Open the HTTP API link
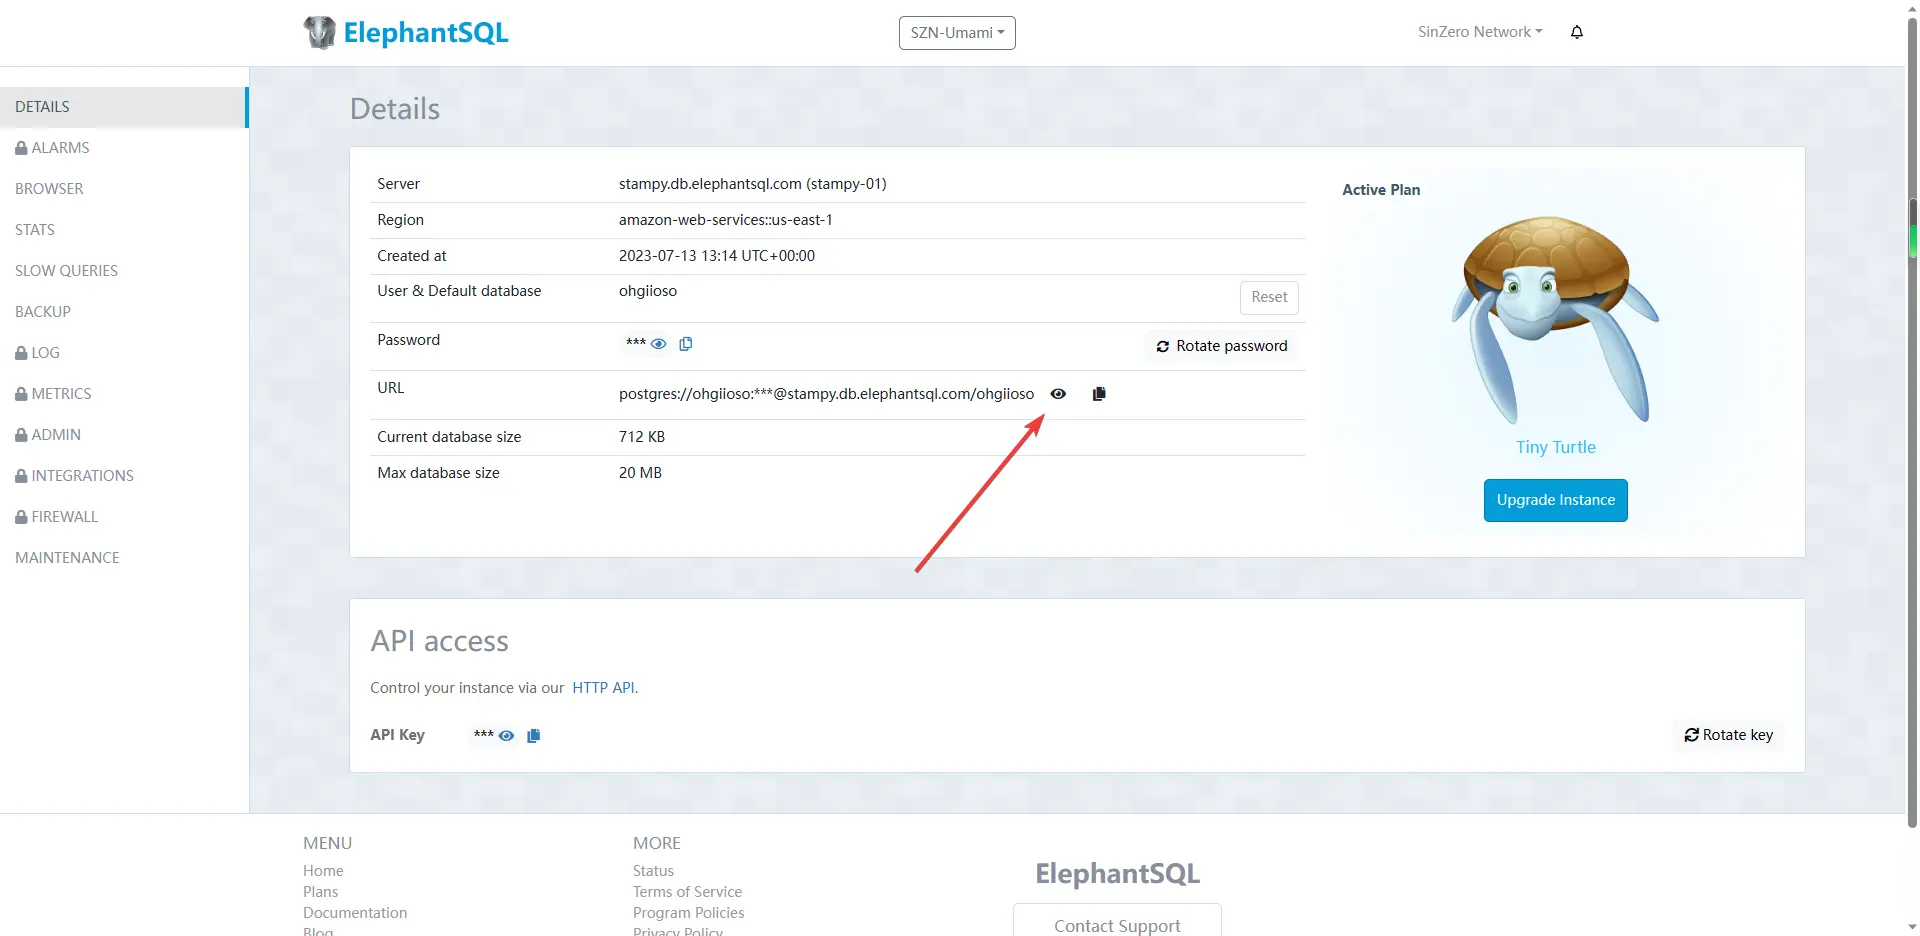This screenshot has height=936, width=1920. point(603,688)
